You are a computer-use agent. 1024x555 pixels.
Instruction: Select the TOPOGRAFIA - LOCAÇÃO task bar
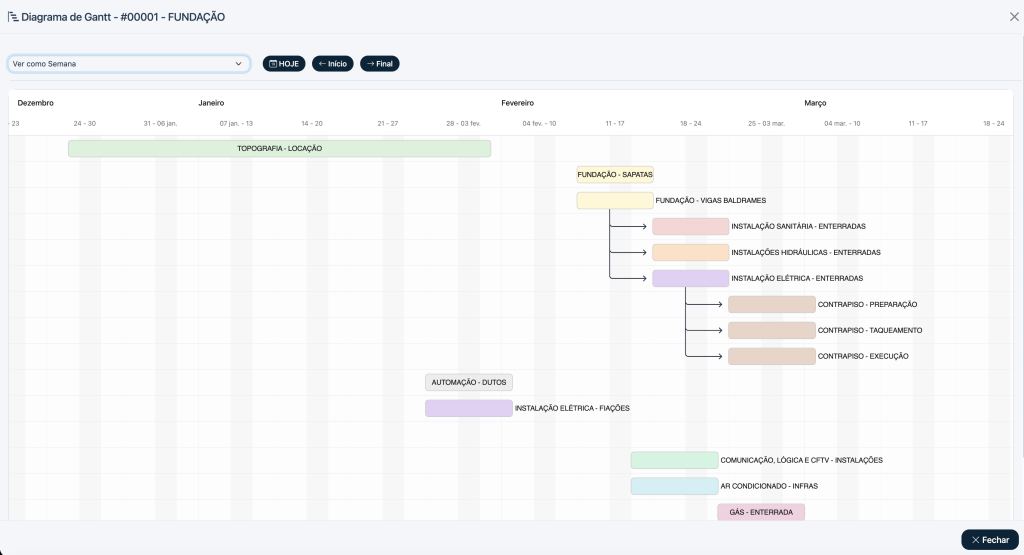pos(280,148)
